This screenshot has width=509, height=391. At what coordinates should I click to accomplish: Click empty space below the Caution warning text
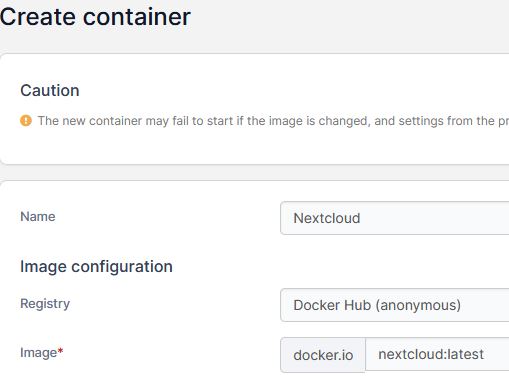(253, 147)
